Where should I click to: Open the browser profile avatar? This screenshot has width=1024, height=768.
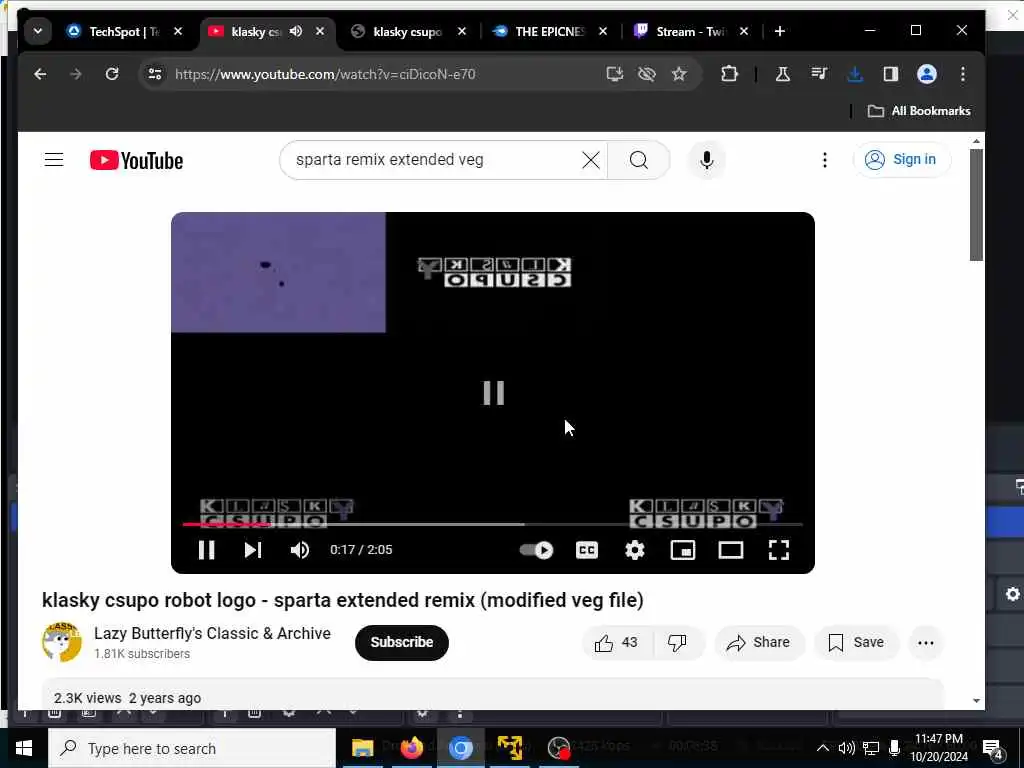point(927,74)
